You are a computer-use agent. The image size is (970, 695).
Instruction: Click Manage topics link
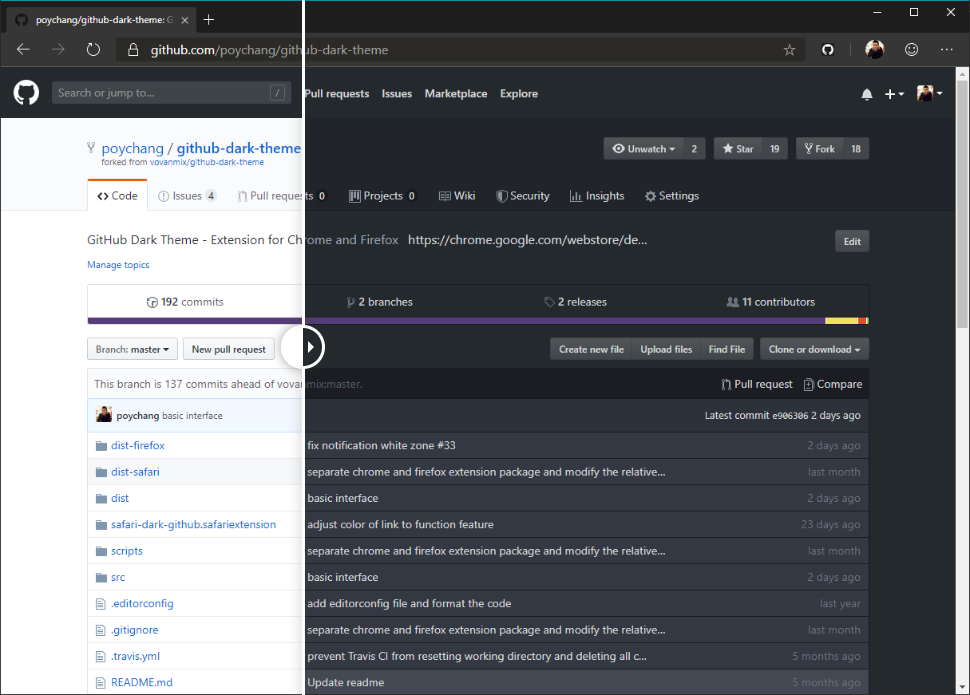pyautogui.click(x=118, y=265)
